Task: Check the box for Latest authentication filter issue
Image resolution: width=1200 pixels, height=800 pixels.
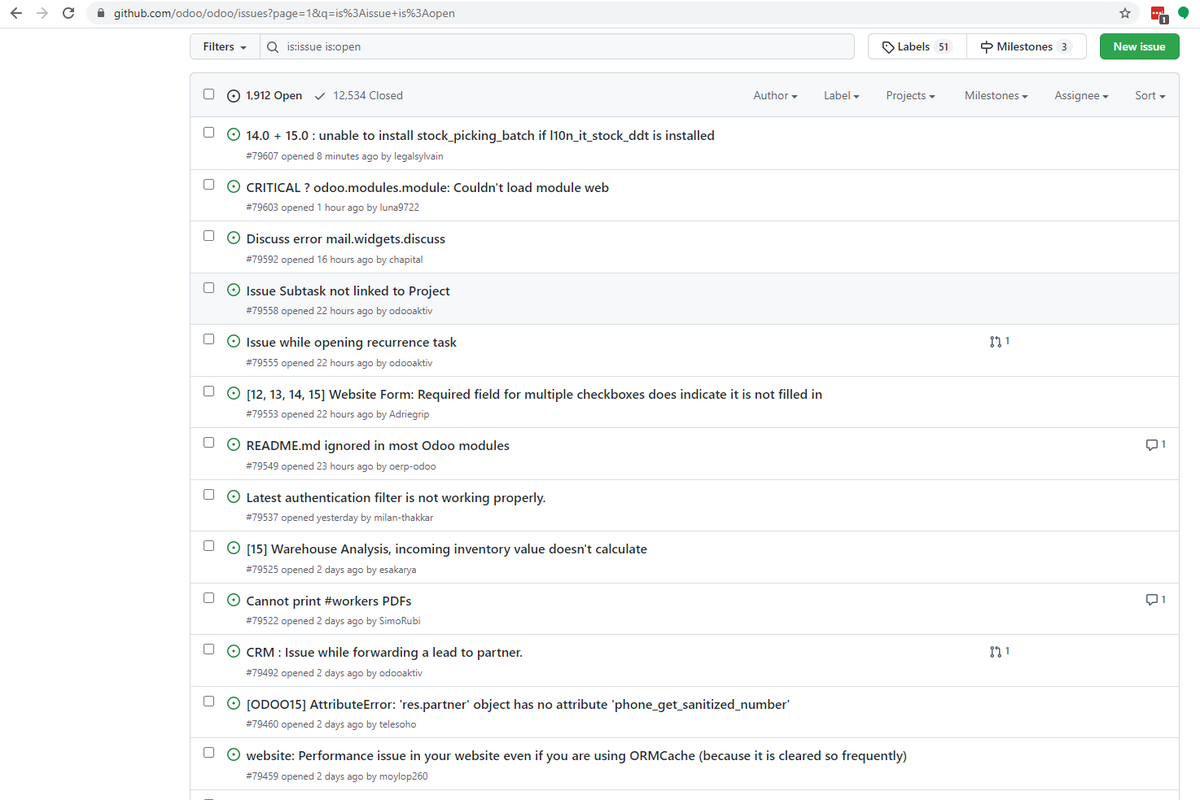Action: point(209,494)
